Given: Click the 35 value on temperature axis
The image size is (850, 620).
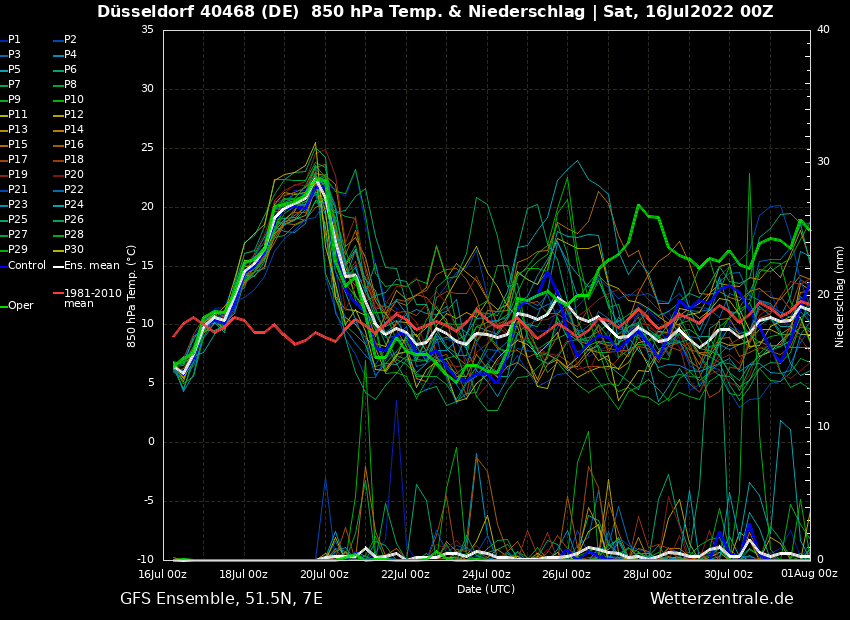Looking at the screenshot, I should pyautogui.click(x=147, y=30).
